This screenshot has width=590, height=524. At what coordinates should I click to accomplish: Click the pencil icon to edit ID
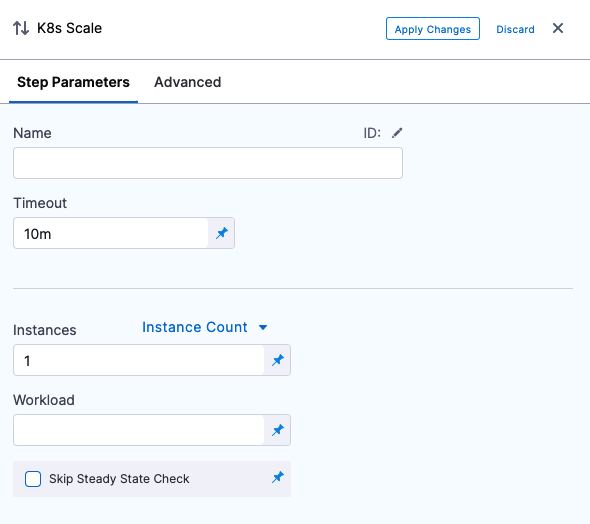point(397,133)
